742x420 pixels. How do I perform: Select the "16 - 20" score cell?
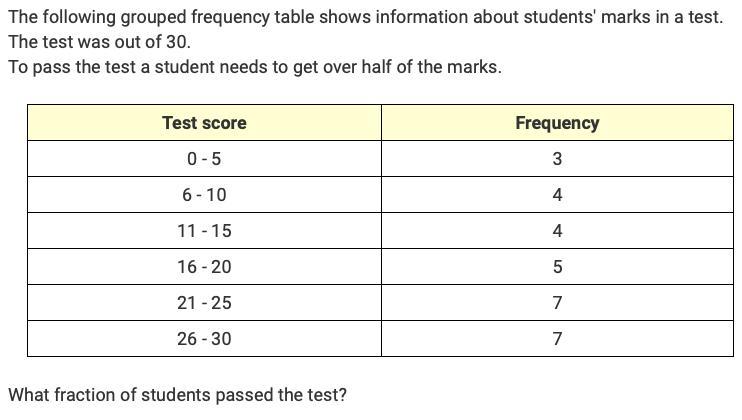pos(204,267)
